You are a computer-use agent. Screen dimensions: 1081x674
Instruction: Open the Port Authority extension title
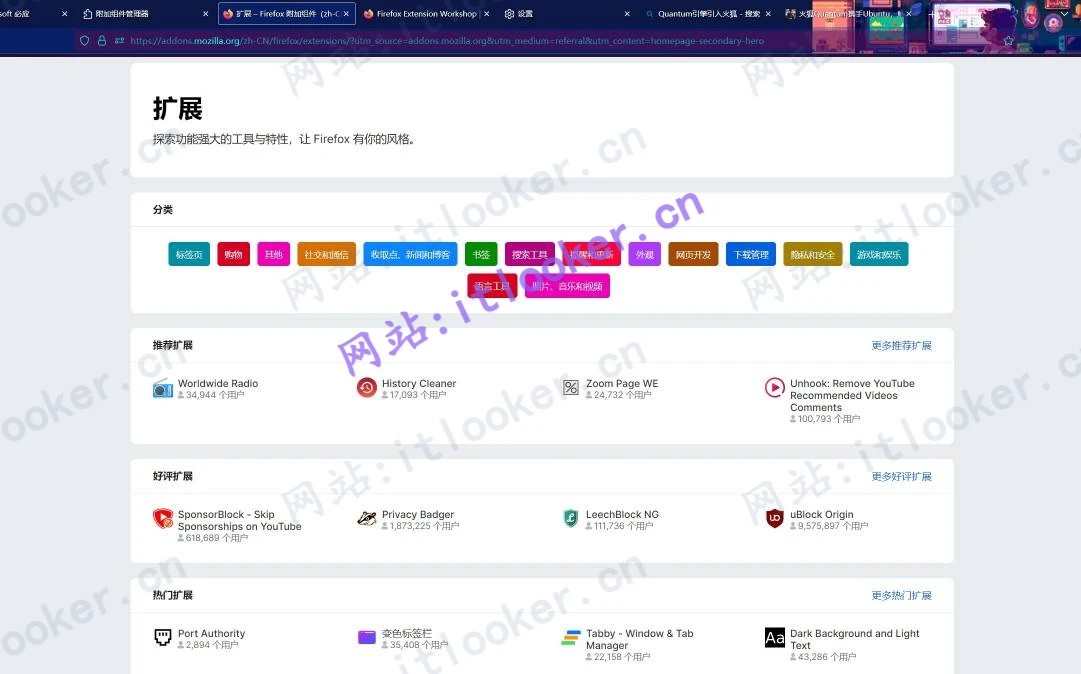[x=211, y=633]
